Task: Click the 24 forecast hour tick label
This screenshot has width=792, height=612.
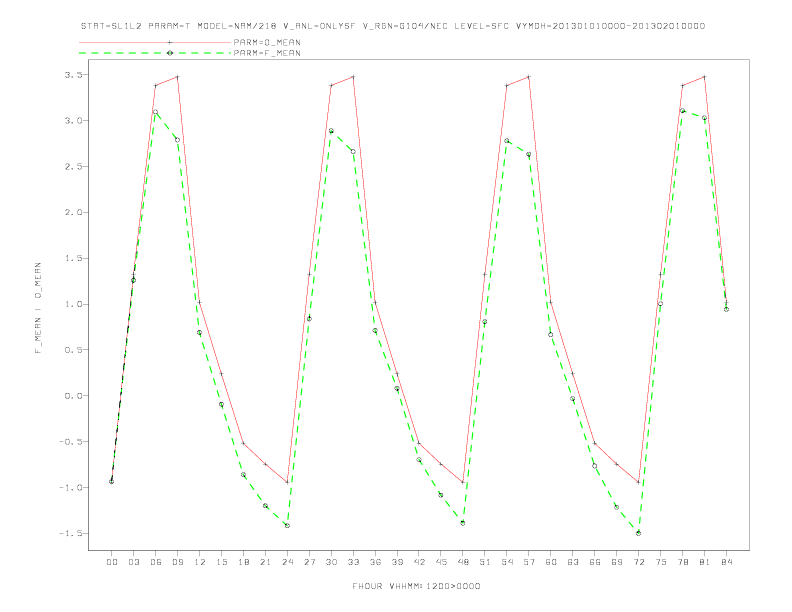Action: 287,562
